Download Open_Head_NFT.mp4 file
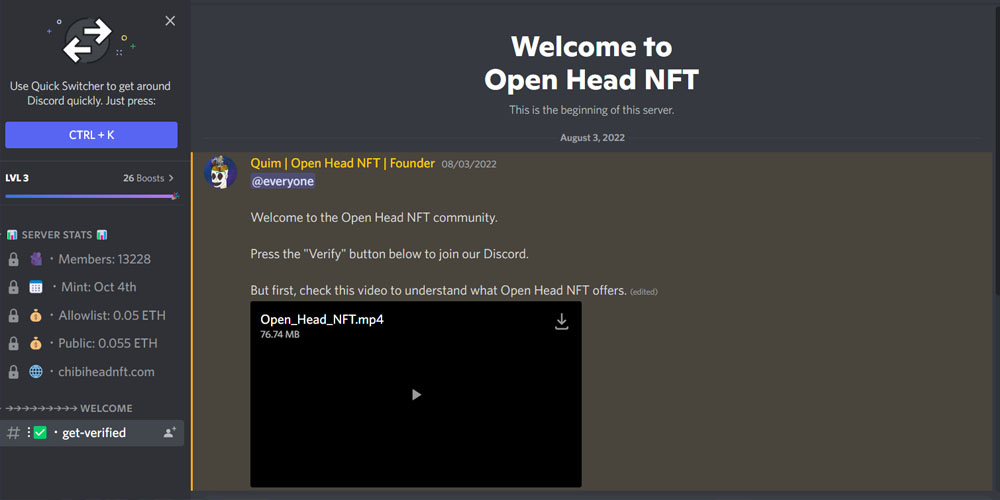The image size is (1000, 500). pyautogui.click(x=561, y=321)
